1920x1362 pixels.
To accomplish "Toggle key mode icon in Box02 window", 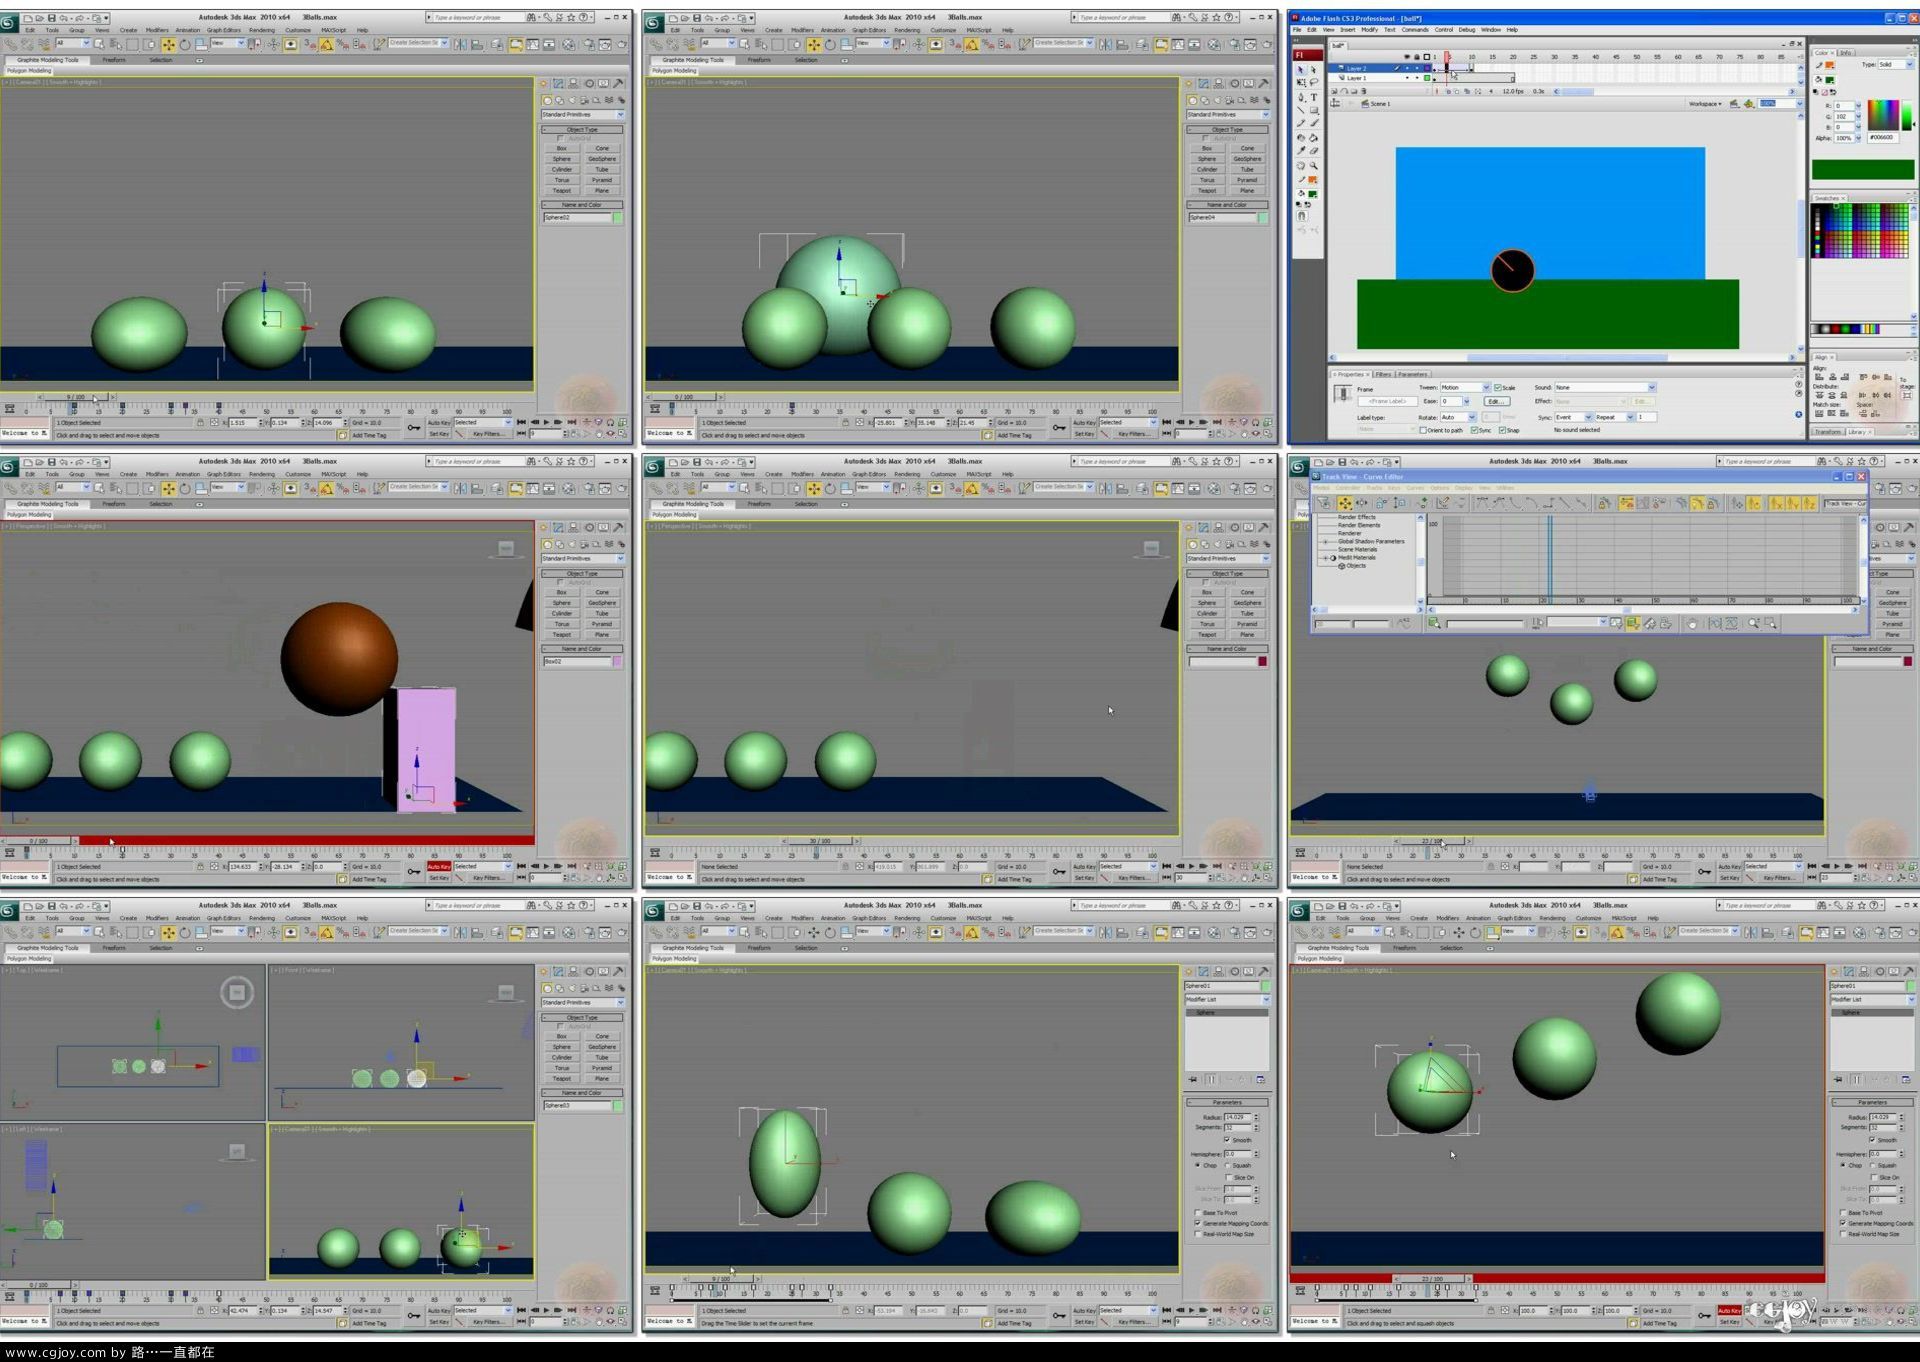I will point(521,877).
